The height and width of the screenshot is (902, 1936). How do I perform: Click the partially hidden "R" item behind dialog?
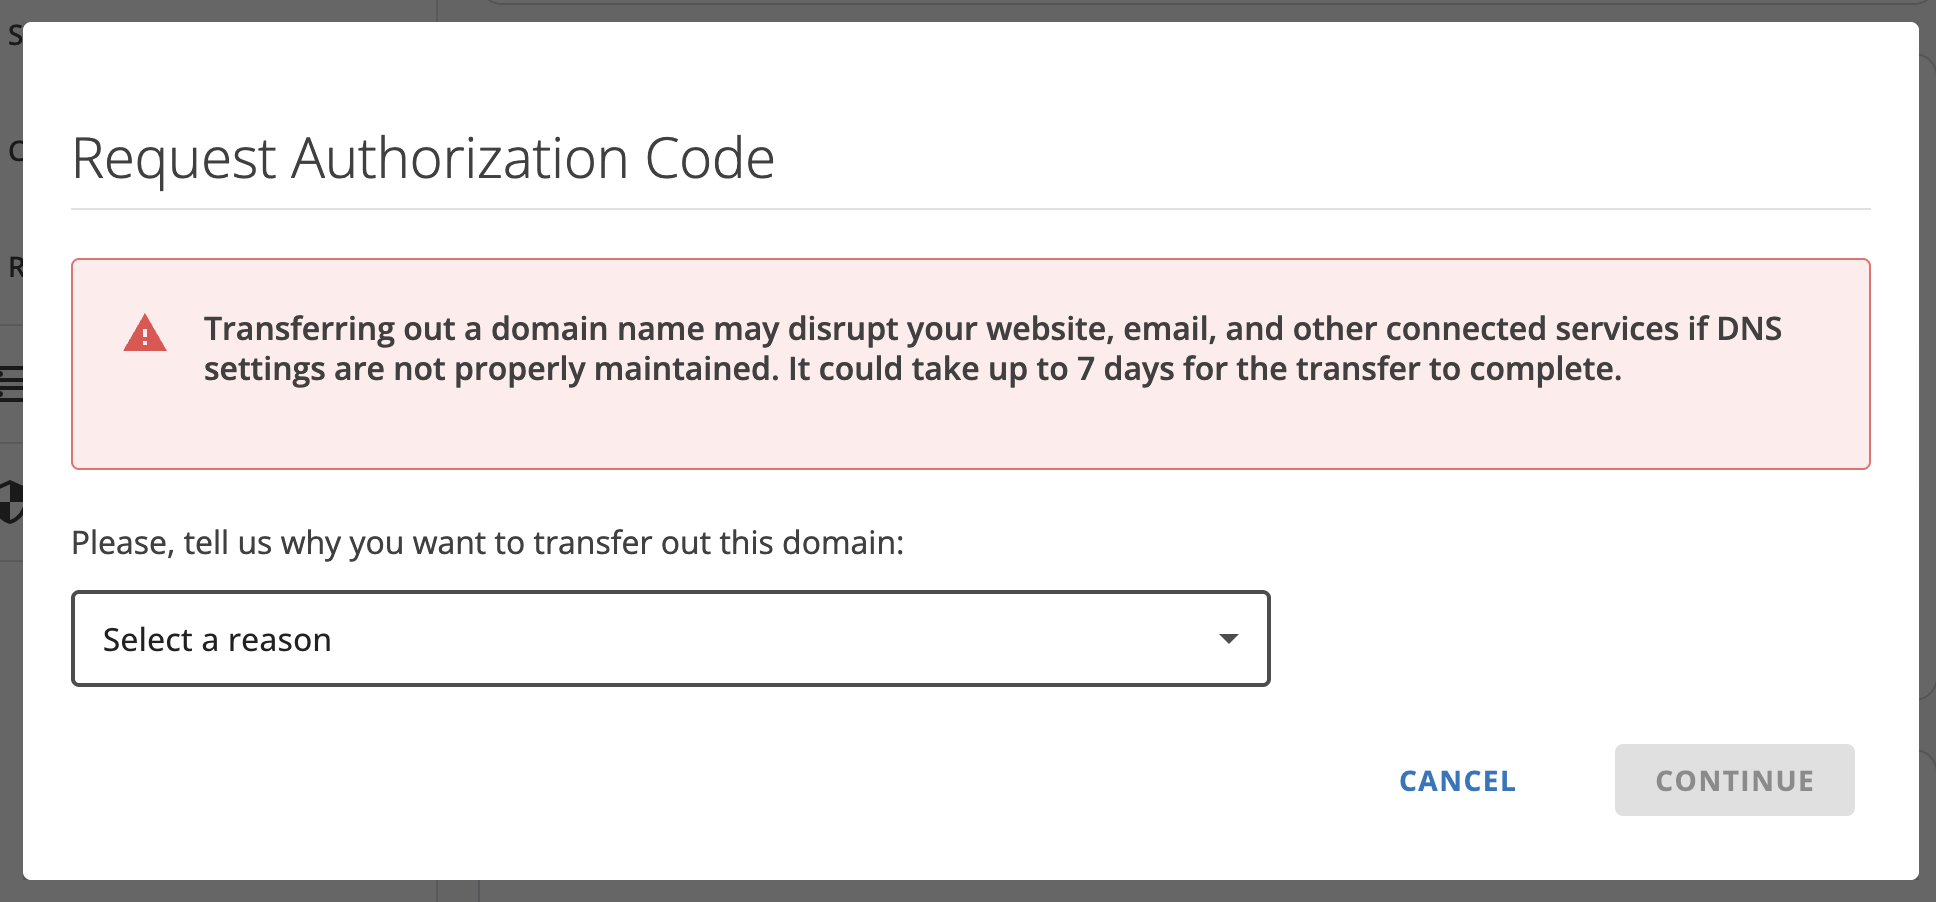[15, 267]
